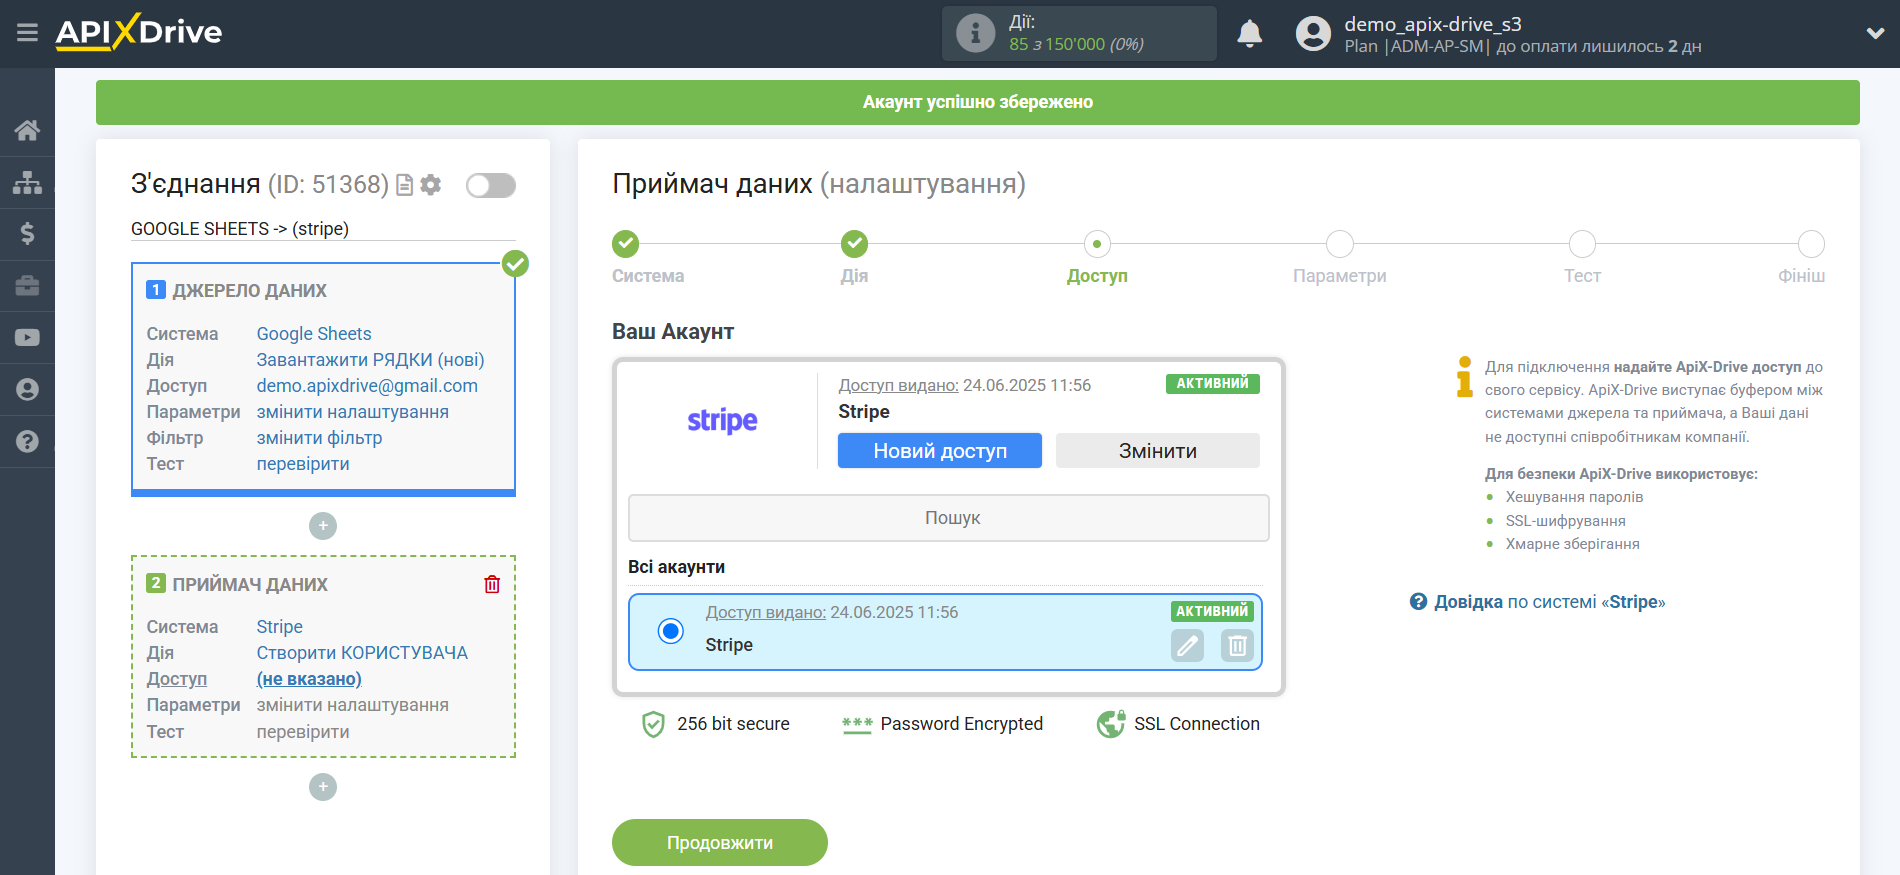Image resolution: width=1900 pixels, height=875 pixels.
Task: Open receiver Stripe system link
Action: click(x=279, y=627)
